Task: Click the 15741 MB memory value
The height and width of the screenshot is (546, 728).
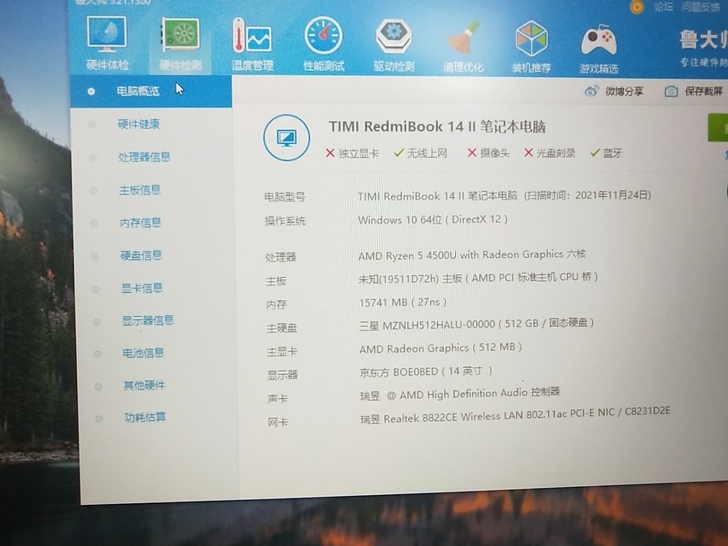Action: 403,302
